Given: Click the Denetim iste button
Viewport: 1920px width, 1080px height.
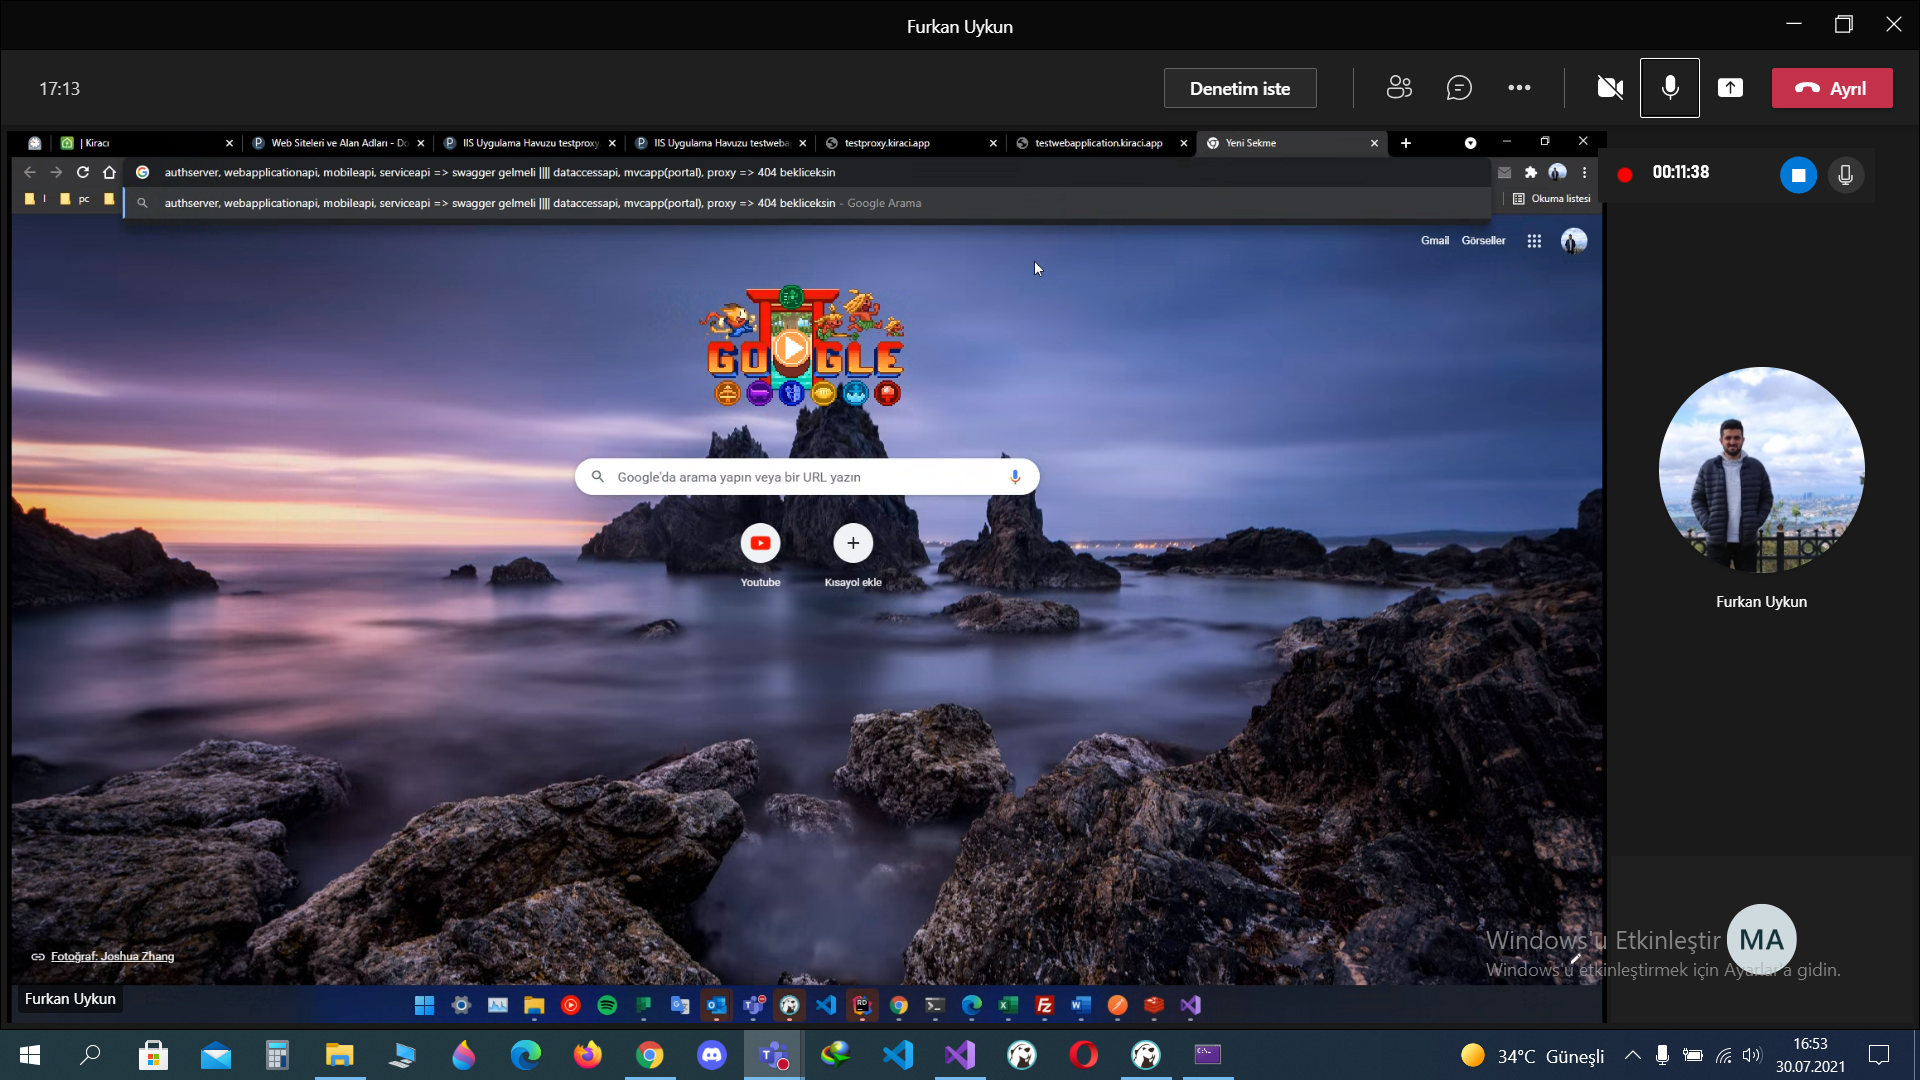Looking at the screenshot, I should pos(1240,88).
